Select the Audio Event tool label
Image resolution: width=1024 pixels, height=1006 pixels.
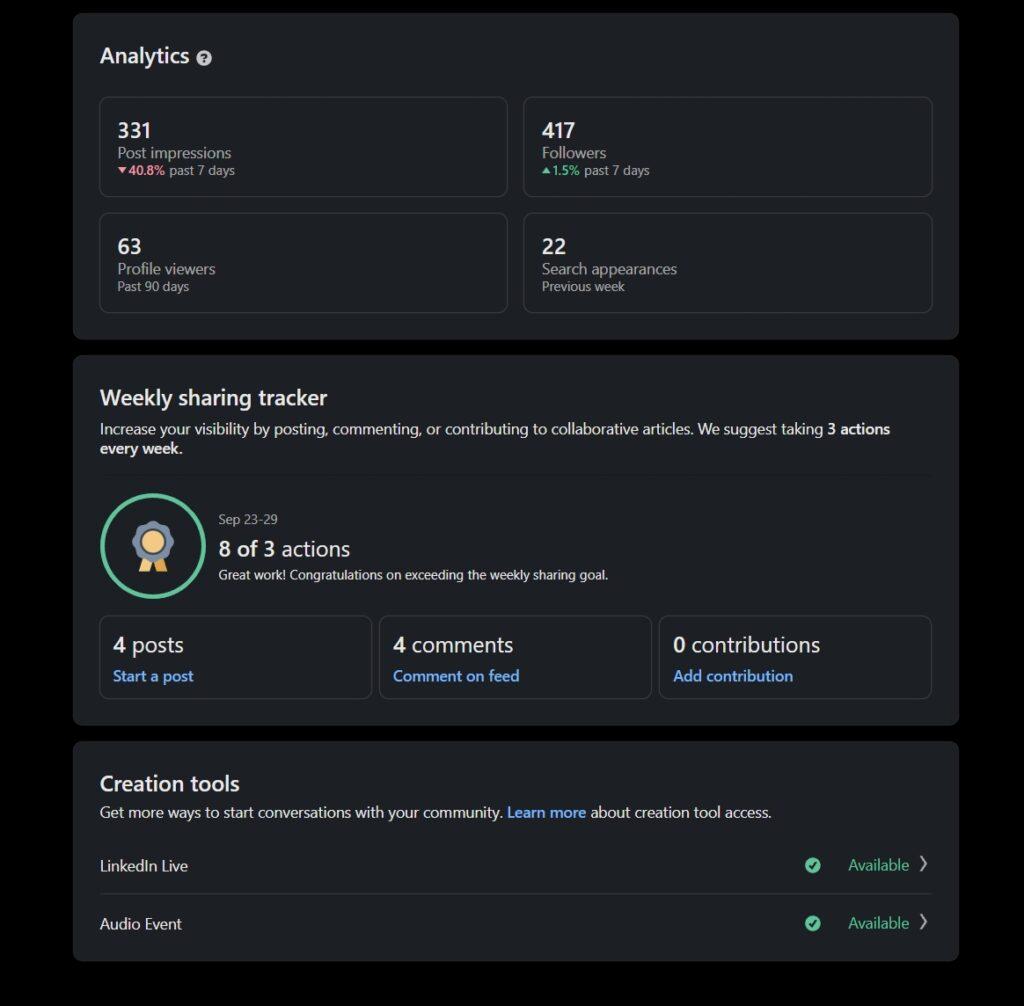coord(141,924)
